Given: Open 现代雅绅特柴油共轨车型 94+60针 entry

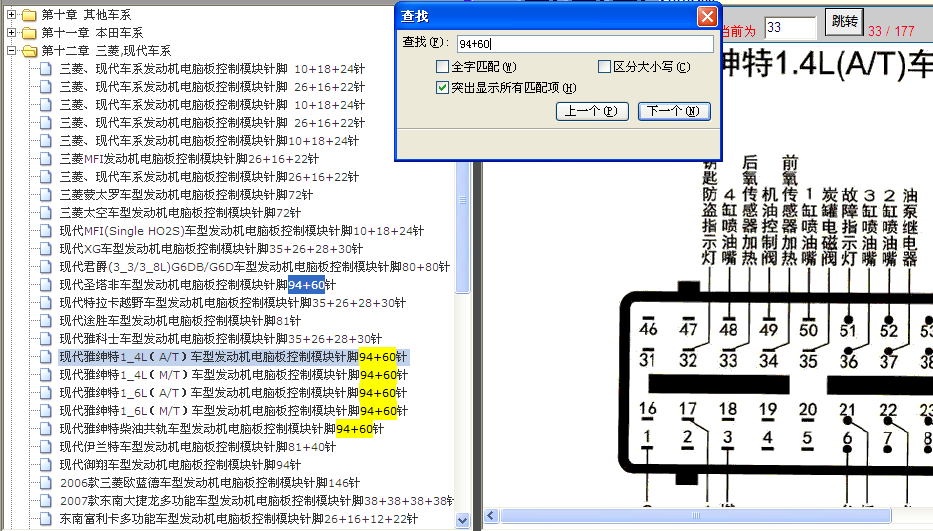Looking at the screenshot, I should pos(221,429).
